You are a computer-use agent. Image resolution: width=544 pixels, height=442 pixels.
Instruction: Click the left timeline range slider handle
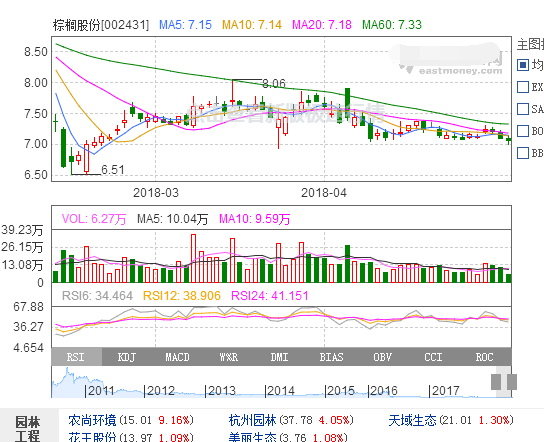[x=496, y=382]
